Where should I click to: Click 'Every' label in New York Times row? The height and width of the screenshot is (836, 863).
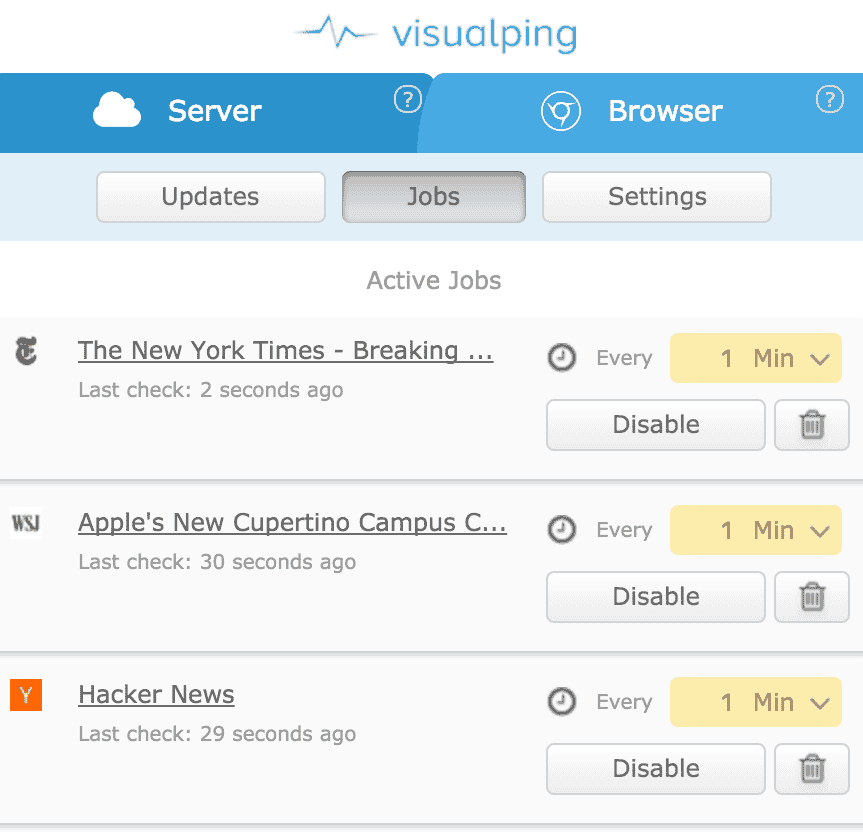click(x=624, y=358)
